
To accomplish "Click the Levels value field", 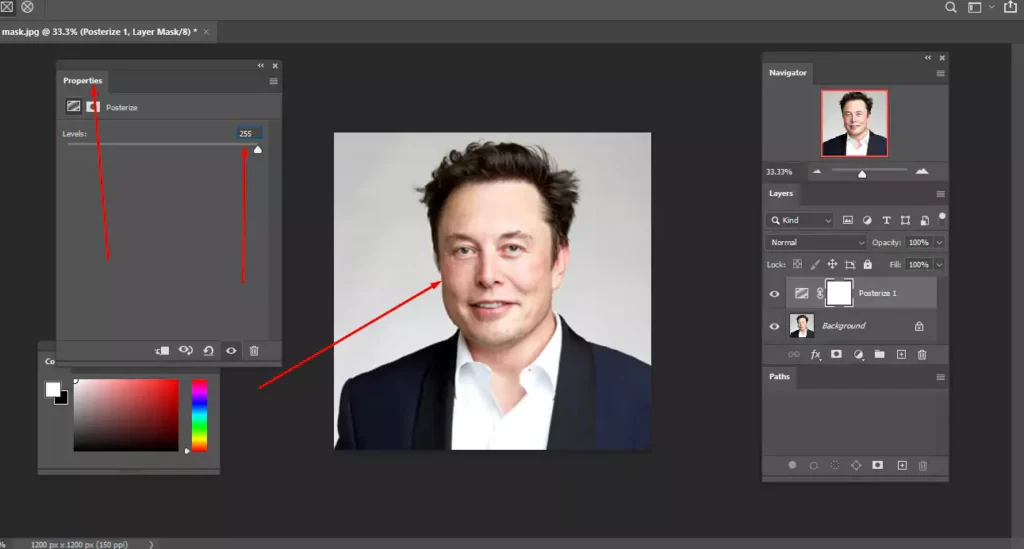I will tap(248, 133).
